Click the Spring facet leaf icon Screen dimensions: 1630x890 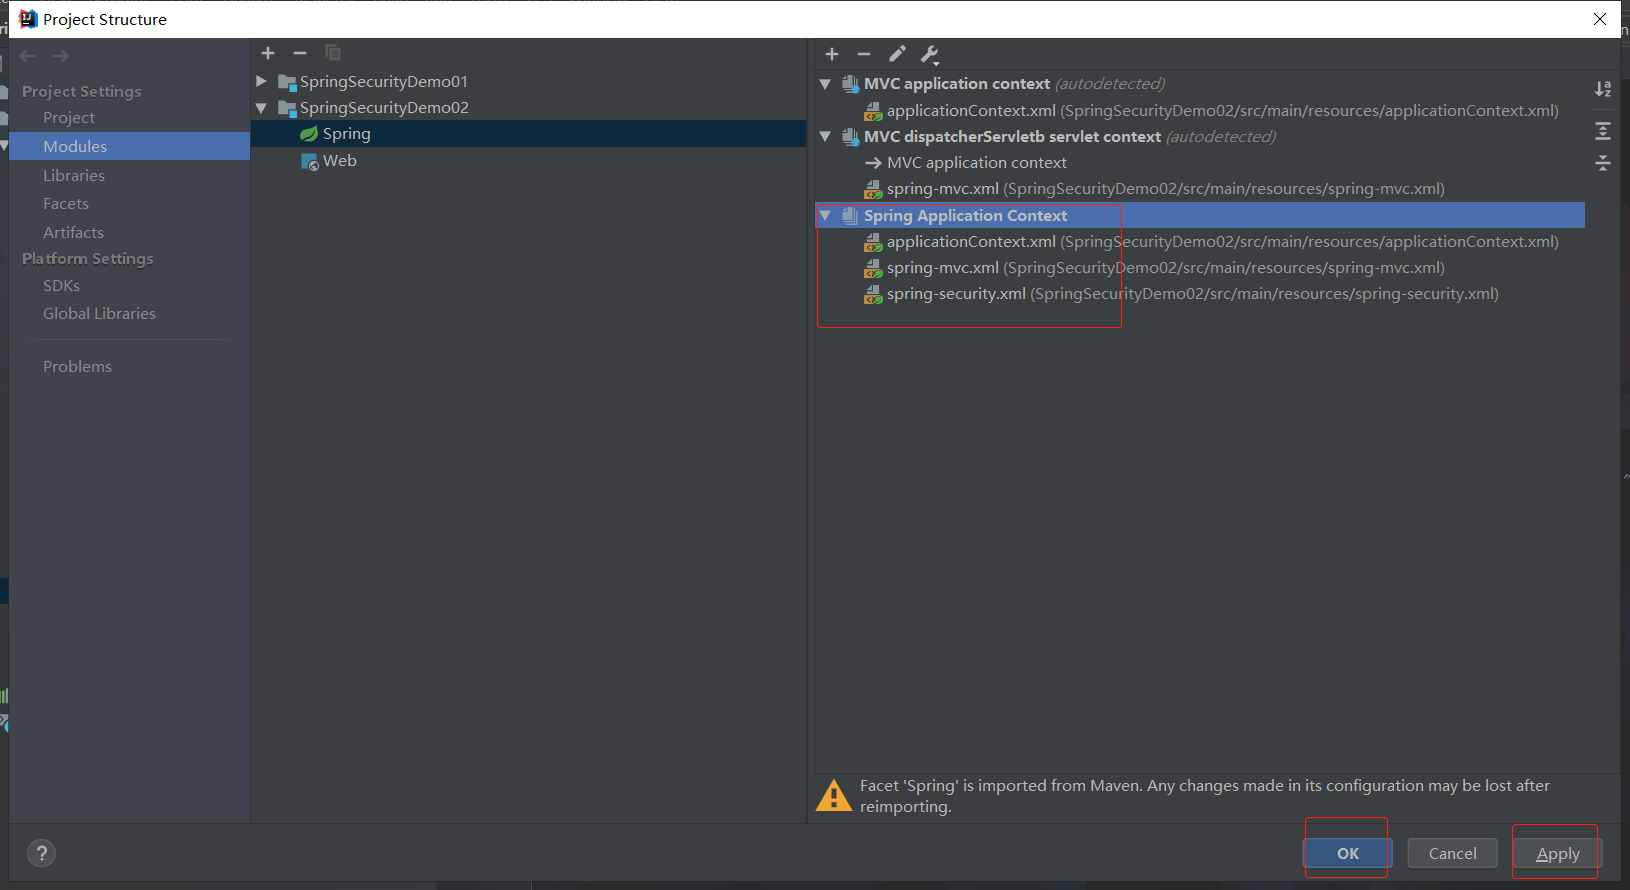click(309, 134)
